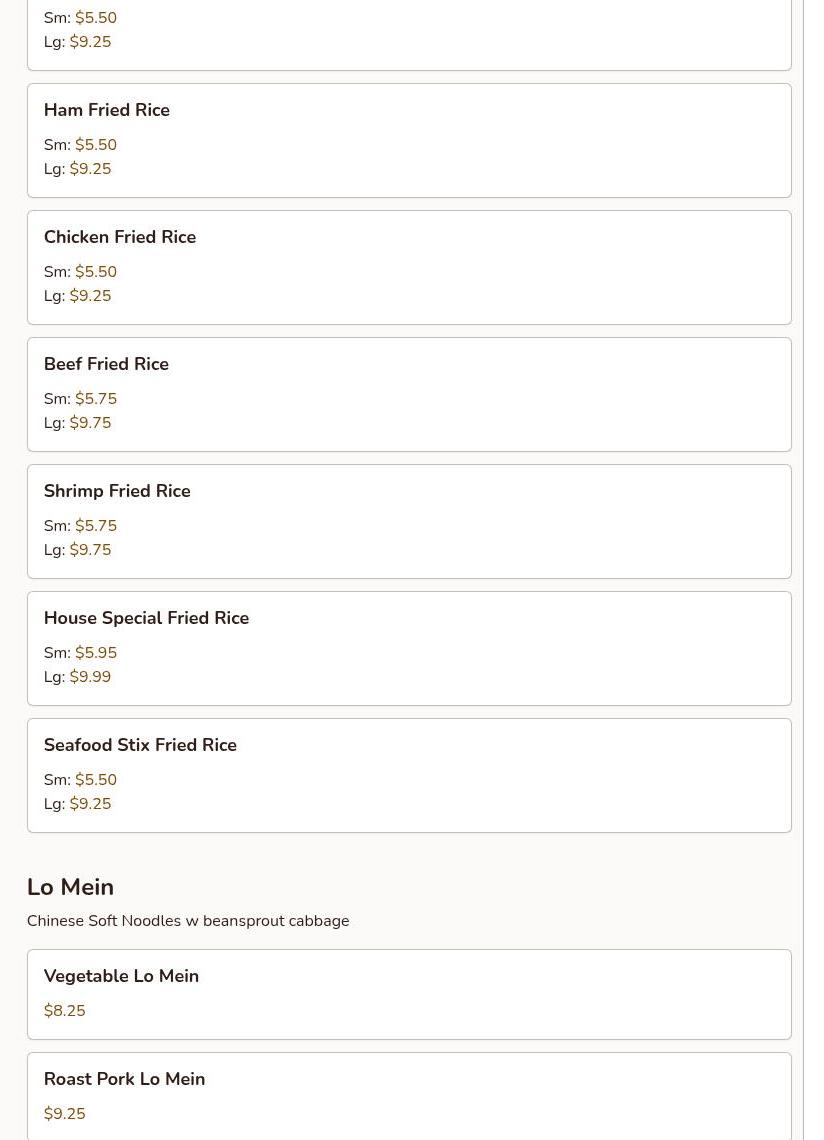The width and height of the screenshot is (824, 1140).
Task: Select the Seafood Stix Fried Rice title
Action: (140, 745)
